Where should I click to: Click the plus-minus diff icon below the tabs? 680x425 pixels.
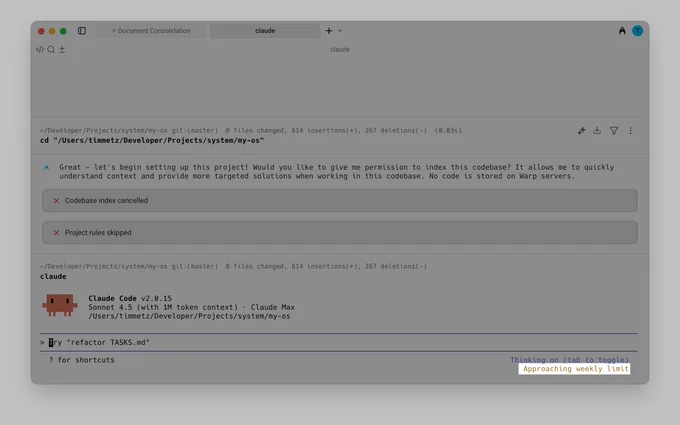point(62,49)
